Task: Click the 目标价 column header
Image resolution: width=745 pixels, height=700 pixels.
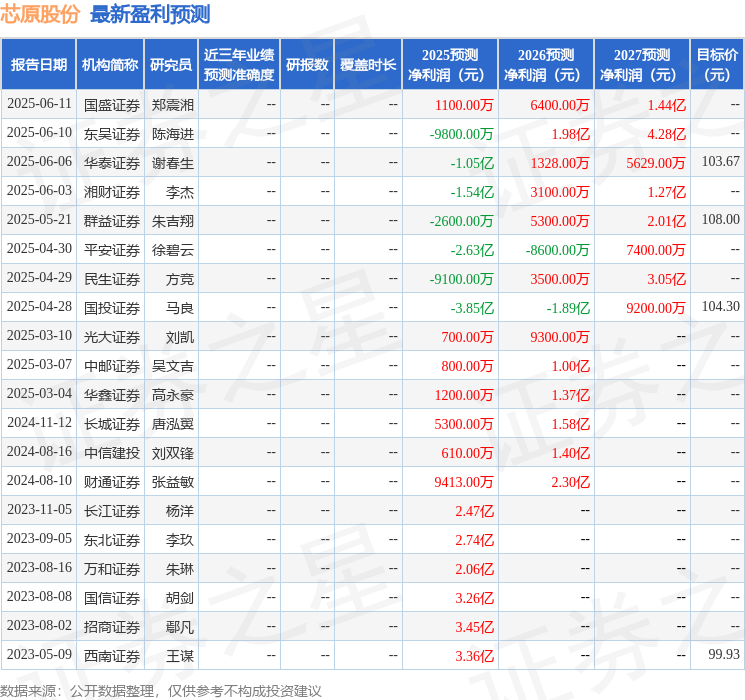Action: click(x=717, y=65)
